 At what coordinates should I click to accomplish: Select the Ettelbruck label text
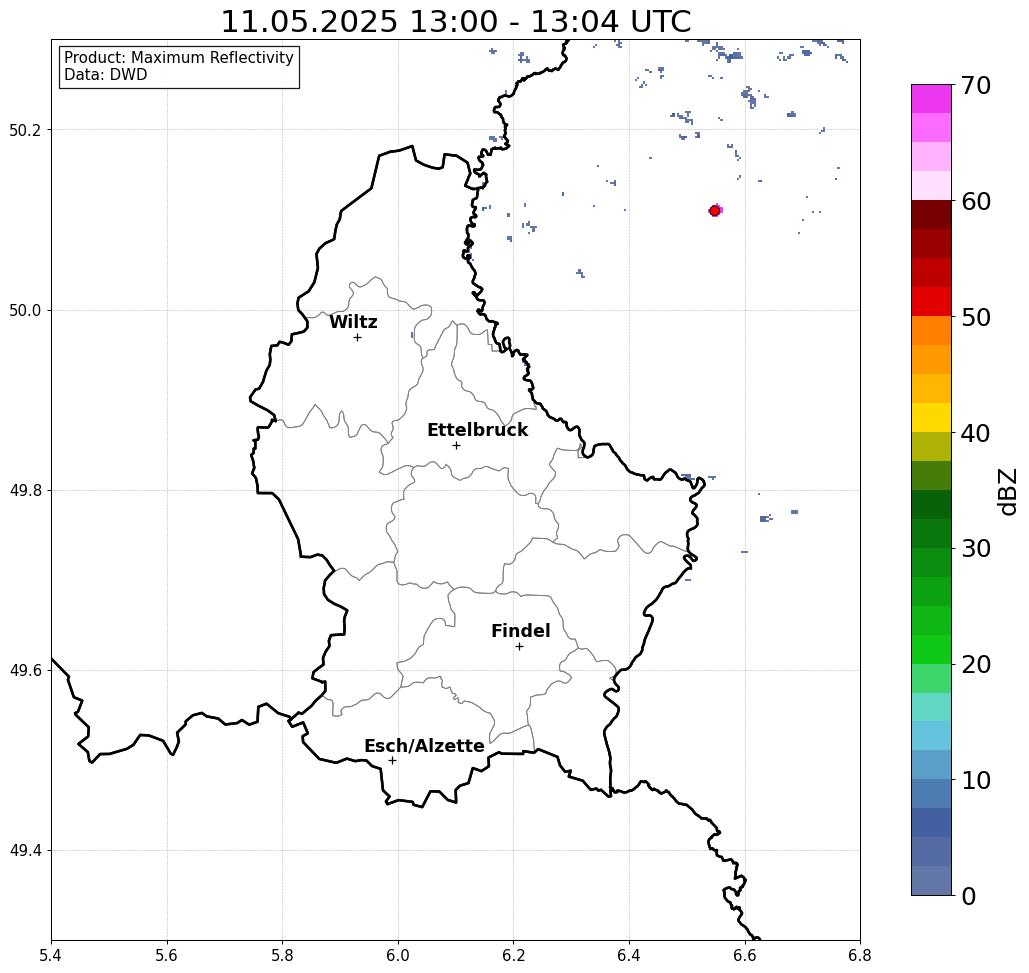[477, 430]
